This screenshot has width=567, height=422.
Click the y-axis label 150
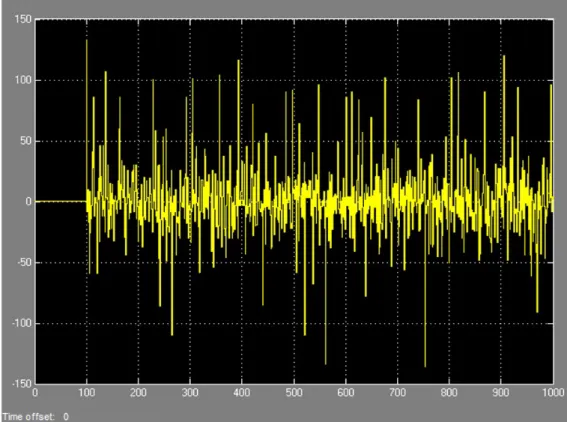click(23, 20)
